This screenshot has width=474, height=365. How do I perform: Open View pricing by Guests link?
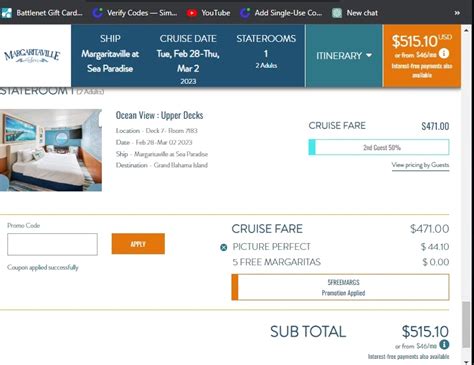pyautogui.click(x=420, y=165)
